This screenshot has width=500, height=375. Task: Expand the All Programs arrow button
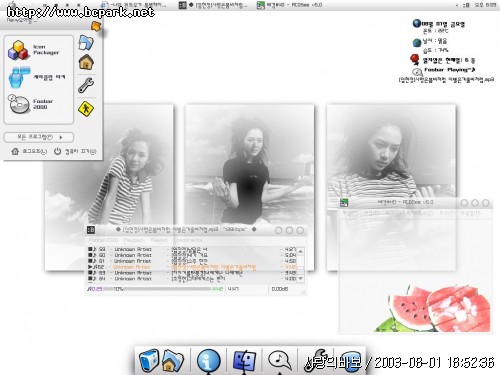coord(39,137)
